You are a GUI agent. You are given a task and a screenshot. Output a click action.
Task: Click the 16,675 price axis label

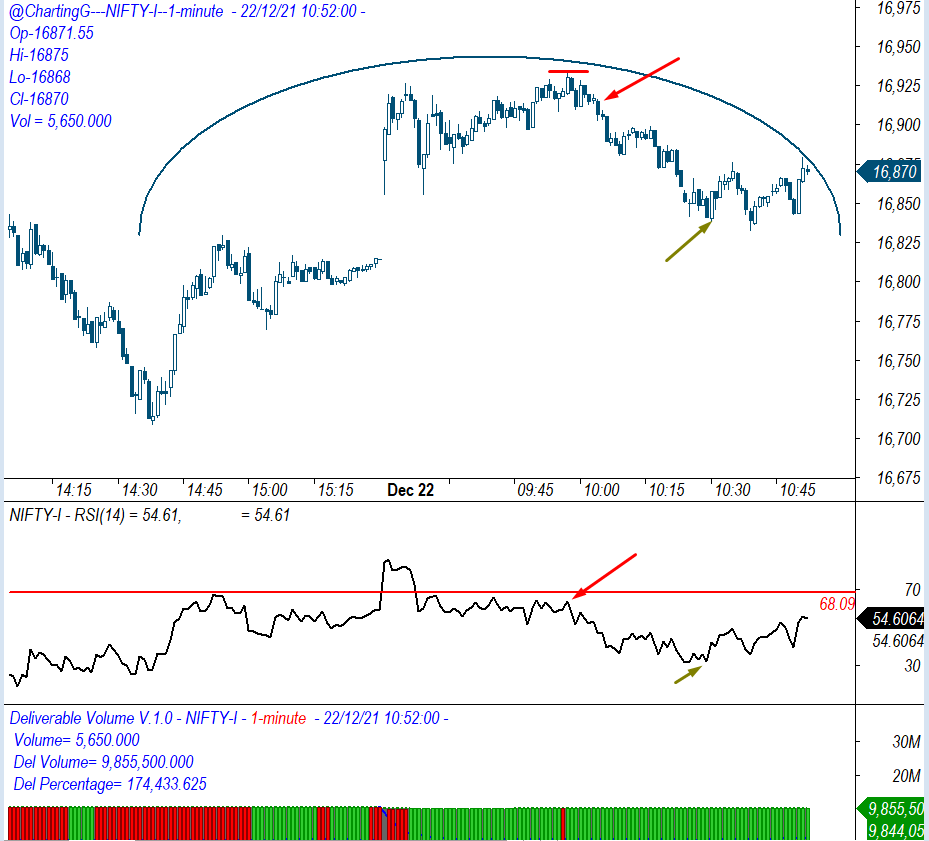coord(898,478)
